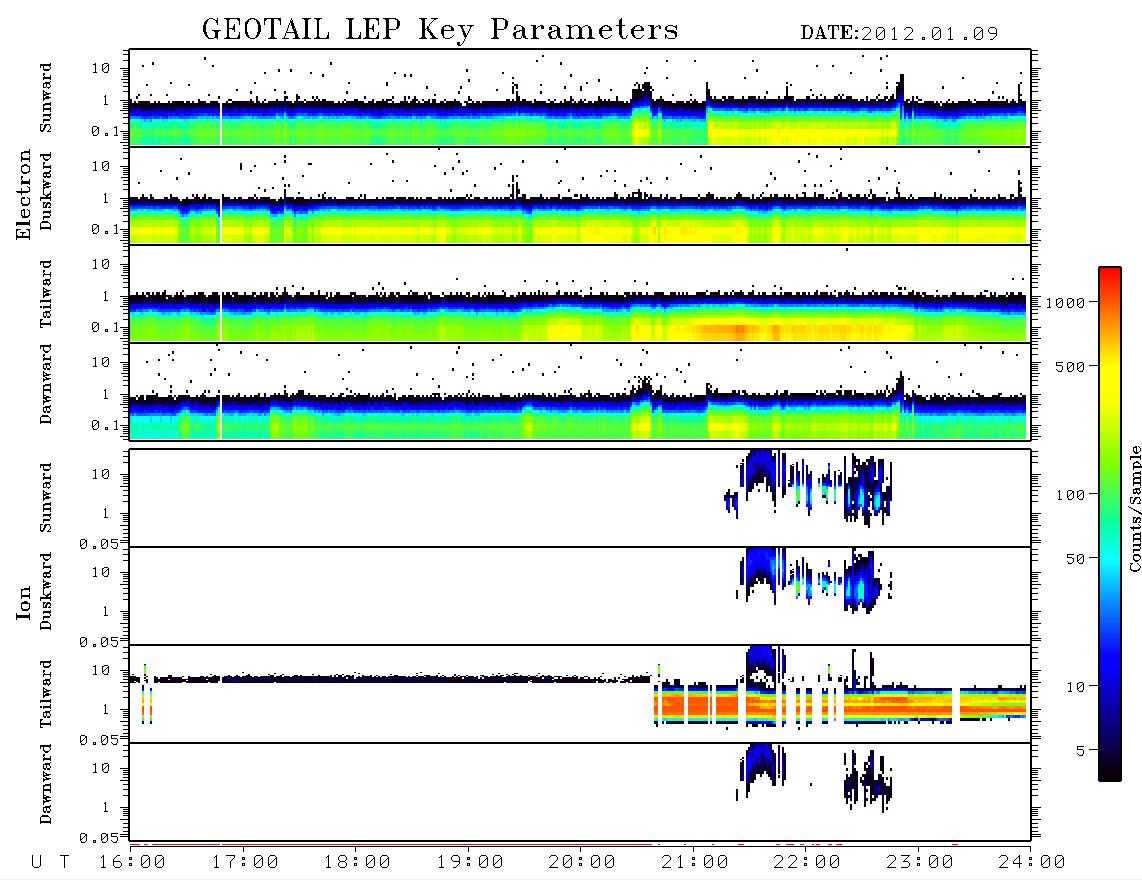Select the Electron 'Sunward' panel label
Image resolution: width=1142 pixels, height=880 pixels.
click(x=46, y=98)
